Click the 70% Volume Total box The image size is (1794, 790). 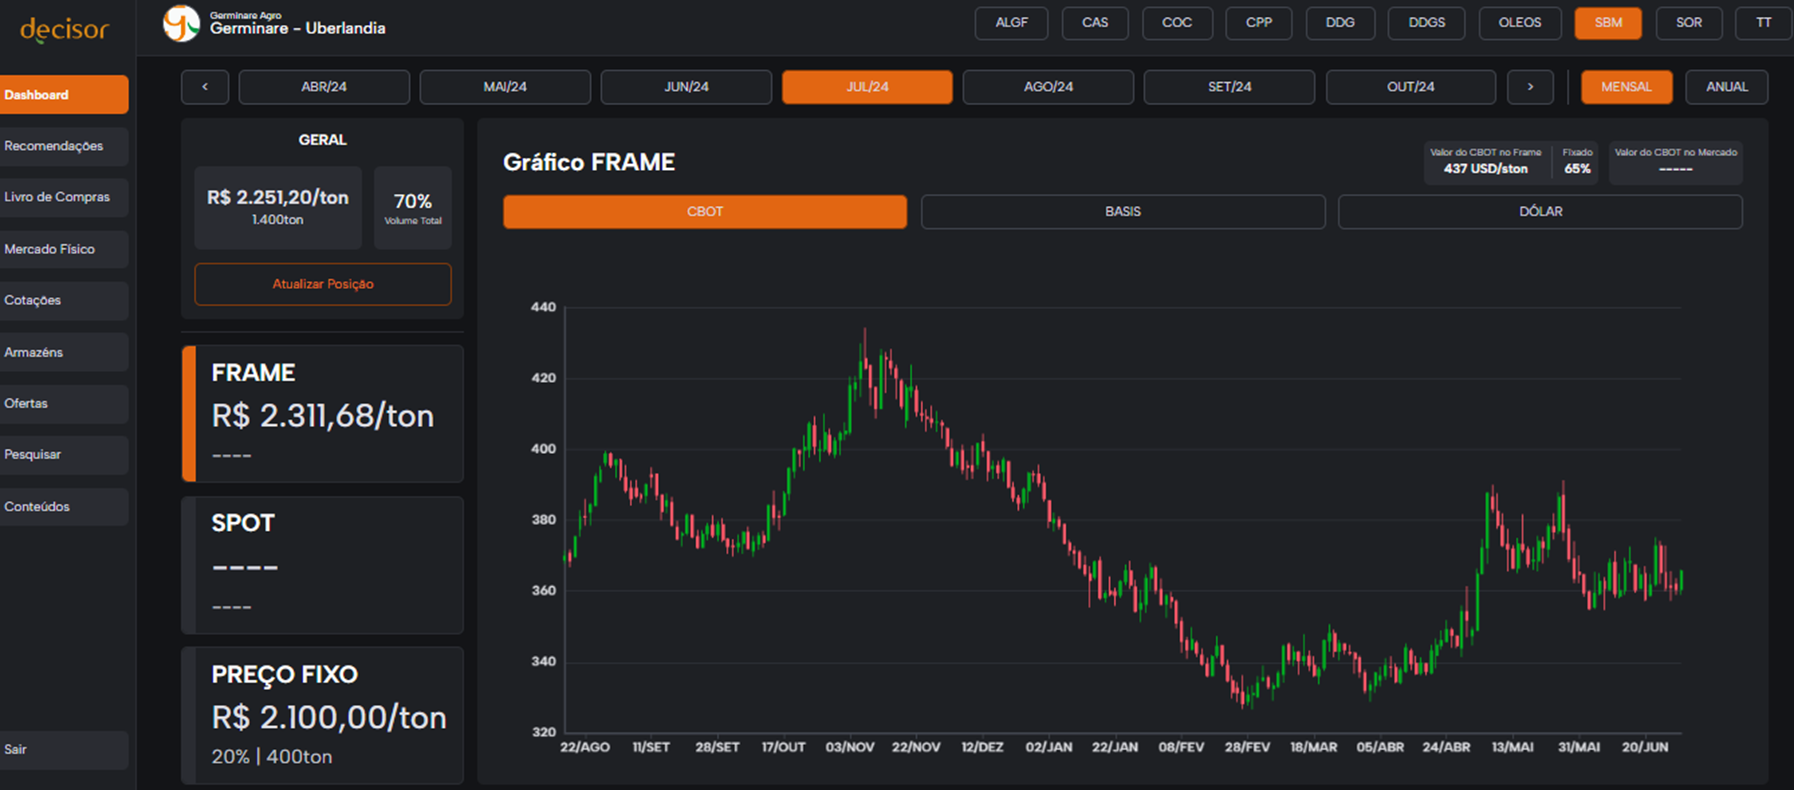point(413,208)
